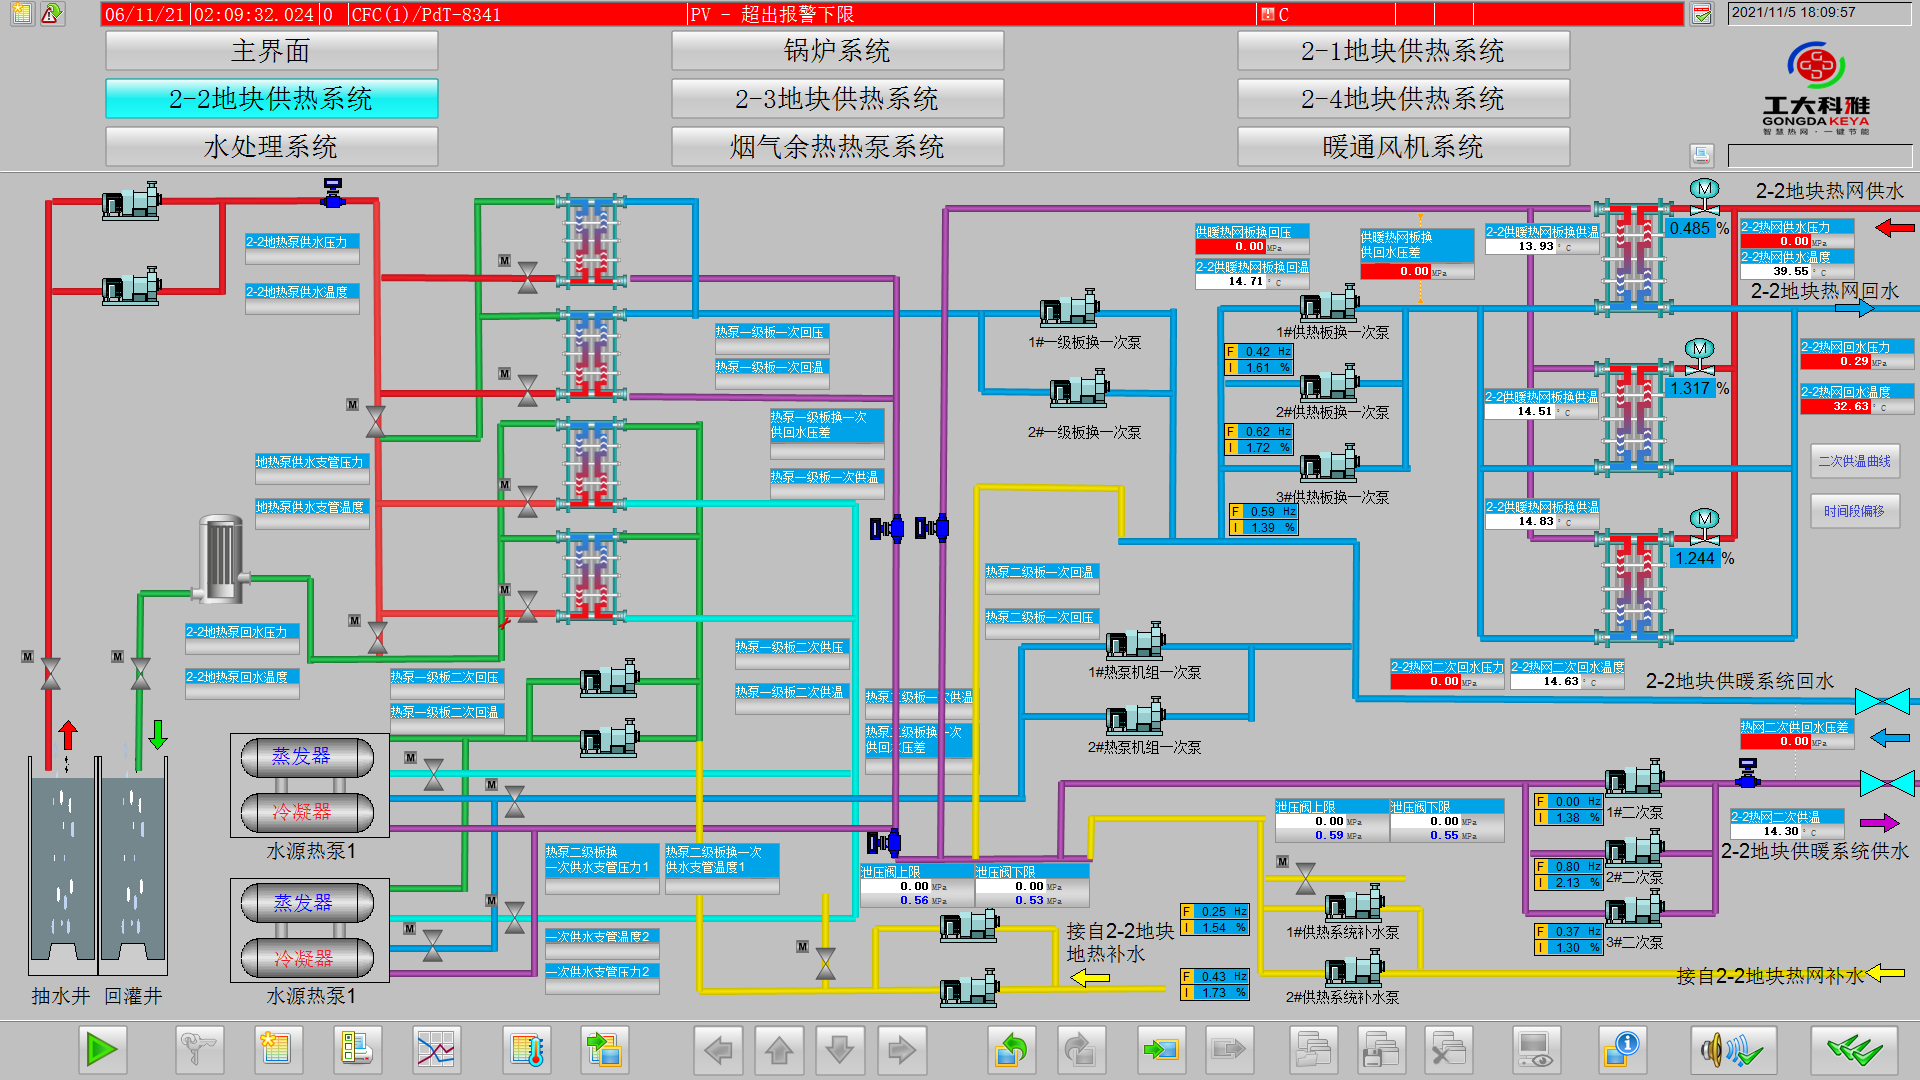The height and width of the screenshot is (1080, 1920).
Task: Click the green play button in bottom toolbar
Action: 102,1050
